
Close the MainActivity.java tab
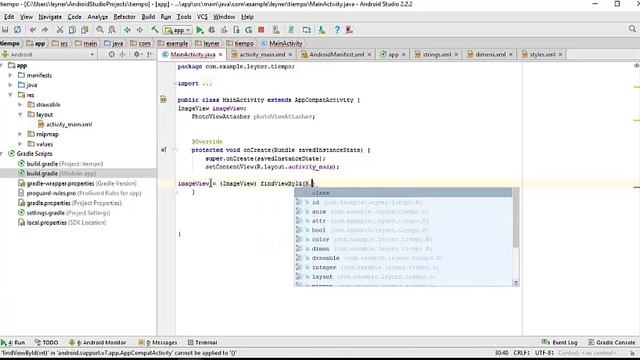(221, 54)
